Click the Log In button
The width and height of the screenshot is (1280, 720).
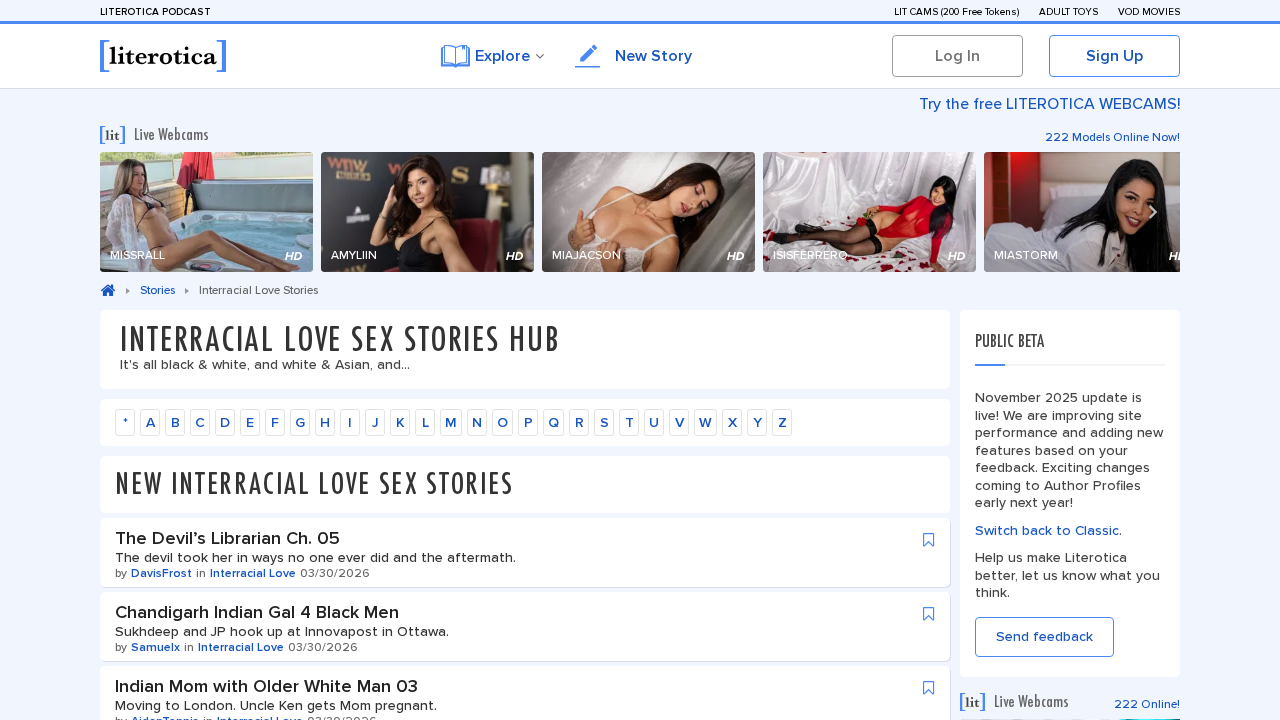[x=957, y=56]
